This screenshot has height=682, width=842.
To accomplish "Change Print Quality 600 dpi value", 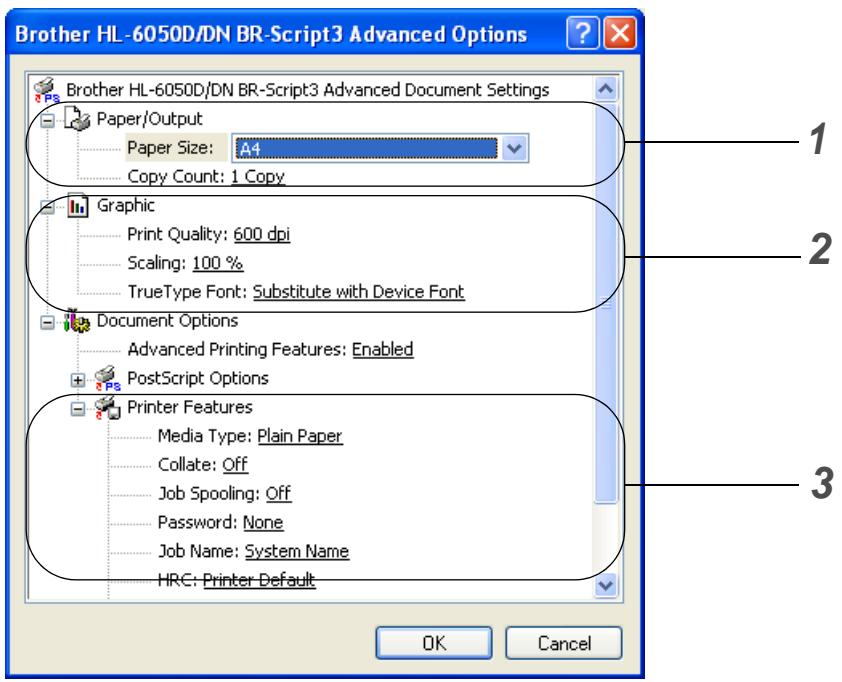I will click(262, 234).
